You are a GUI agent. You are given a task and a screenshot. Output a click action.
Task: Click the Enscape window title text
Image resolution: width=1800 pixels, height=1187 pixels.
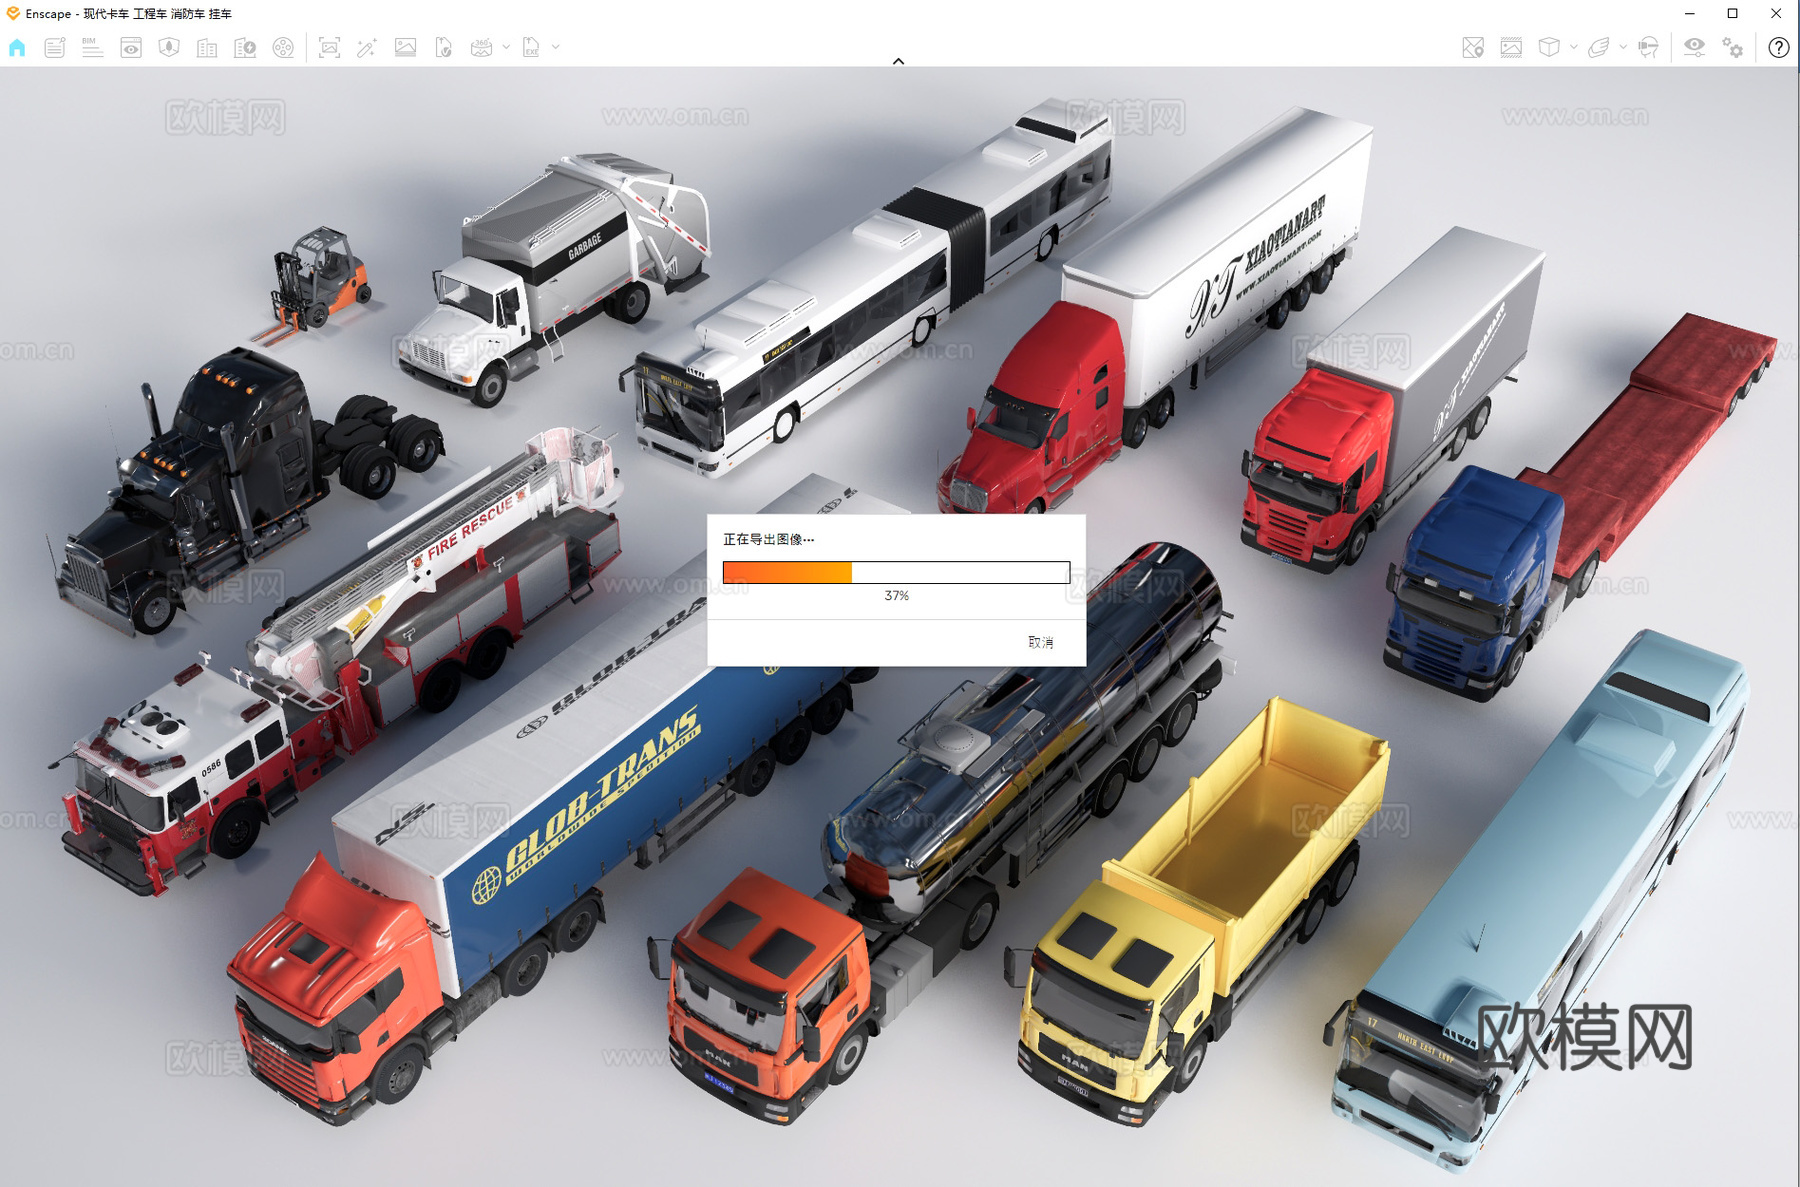(x=129, y=14)
